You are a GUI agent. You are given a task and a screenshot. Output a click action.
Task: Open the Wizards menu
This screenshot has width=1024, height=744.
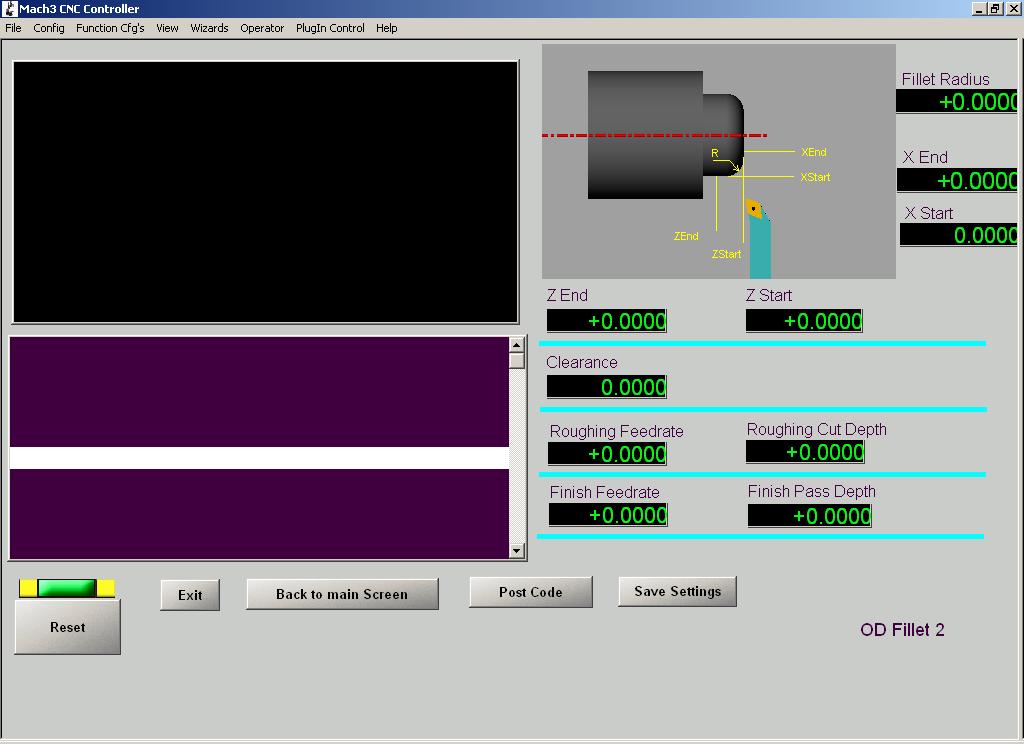click(209, 28)
